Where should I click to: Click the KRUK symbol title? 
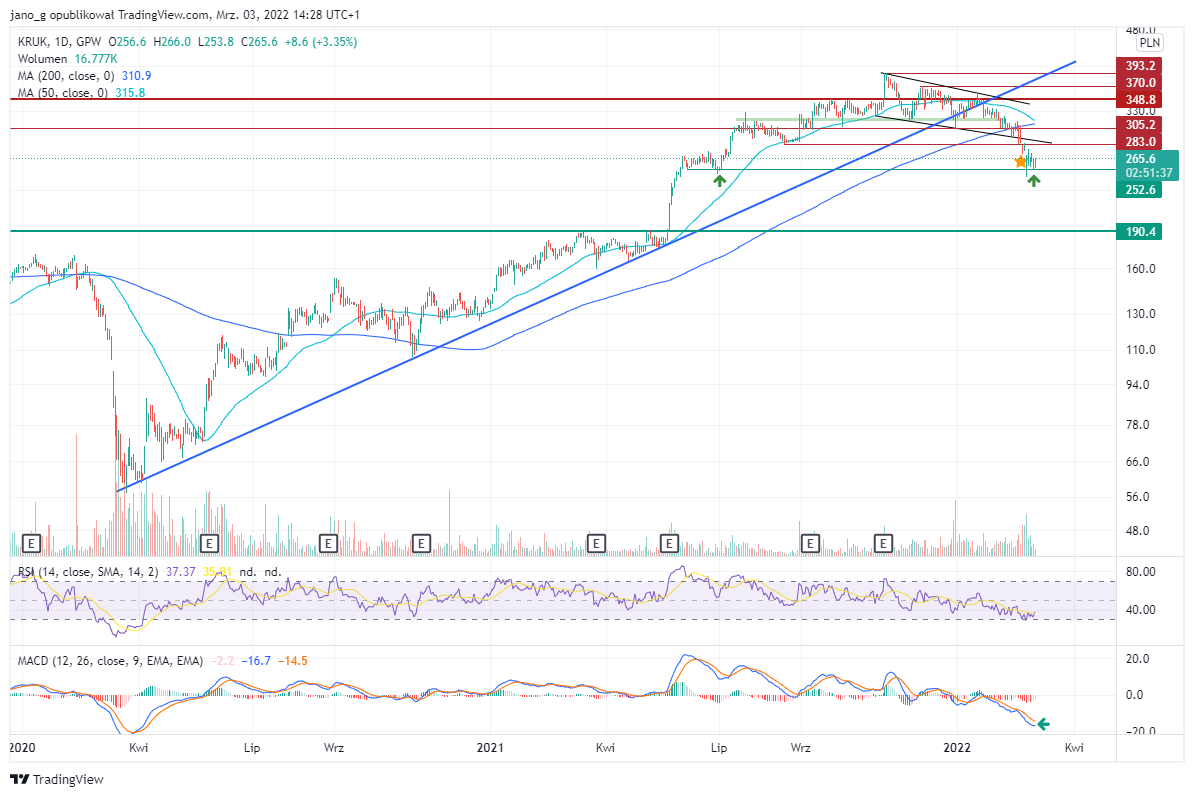coord(33,42)
